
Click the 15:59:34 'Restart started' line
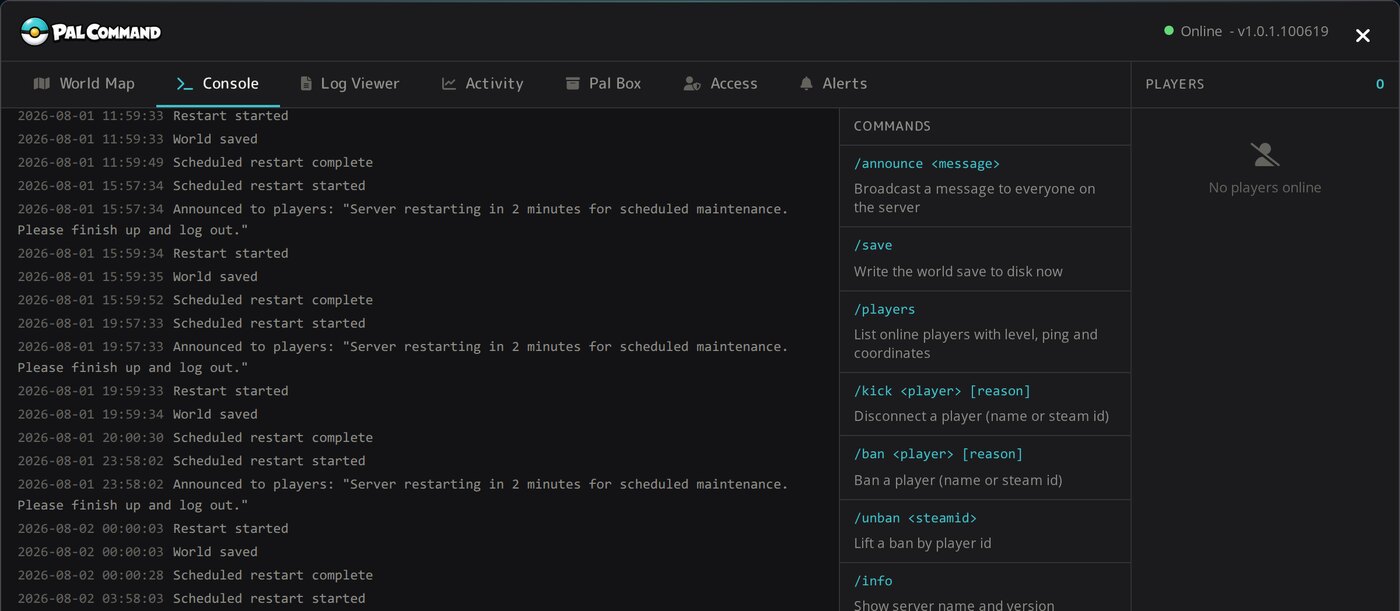[x=153, y=253]
